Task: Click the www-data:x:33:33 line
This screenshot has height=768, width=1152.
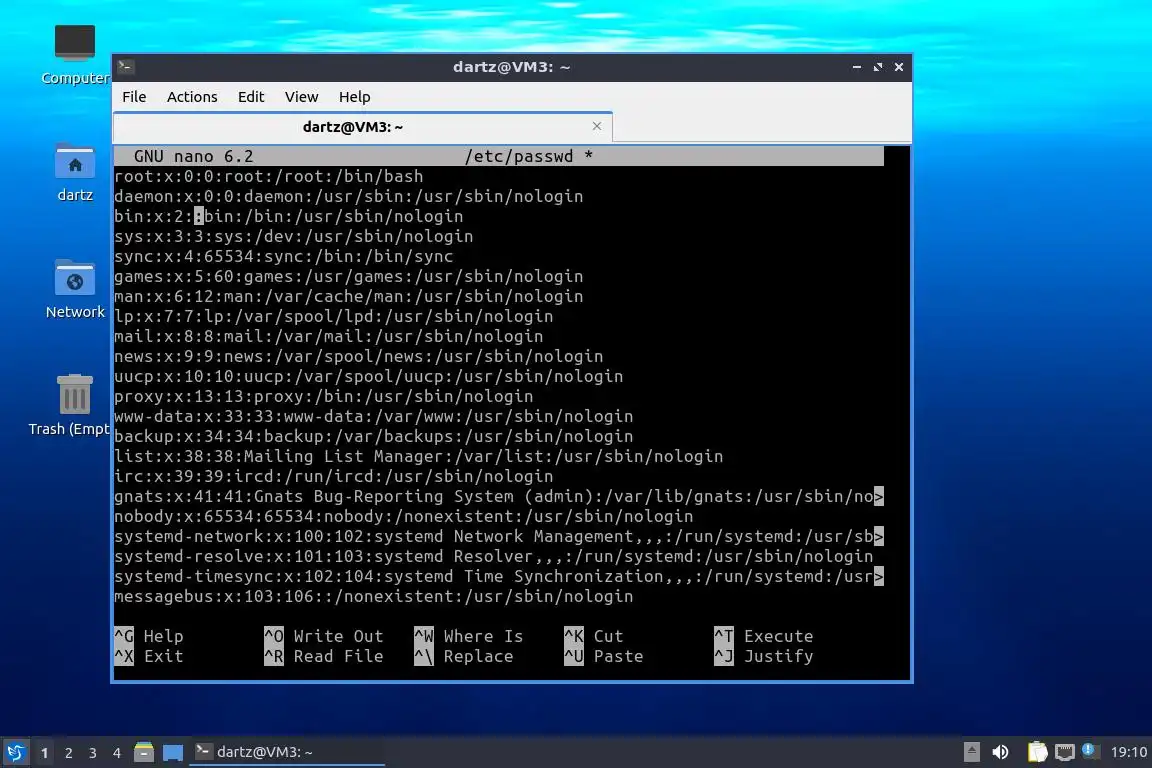Action: 374,416
